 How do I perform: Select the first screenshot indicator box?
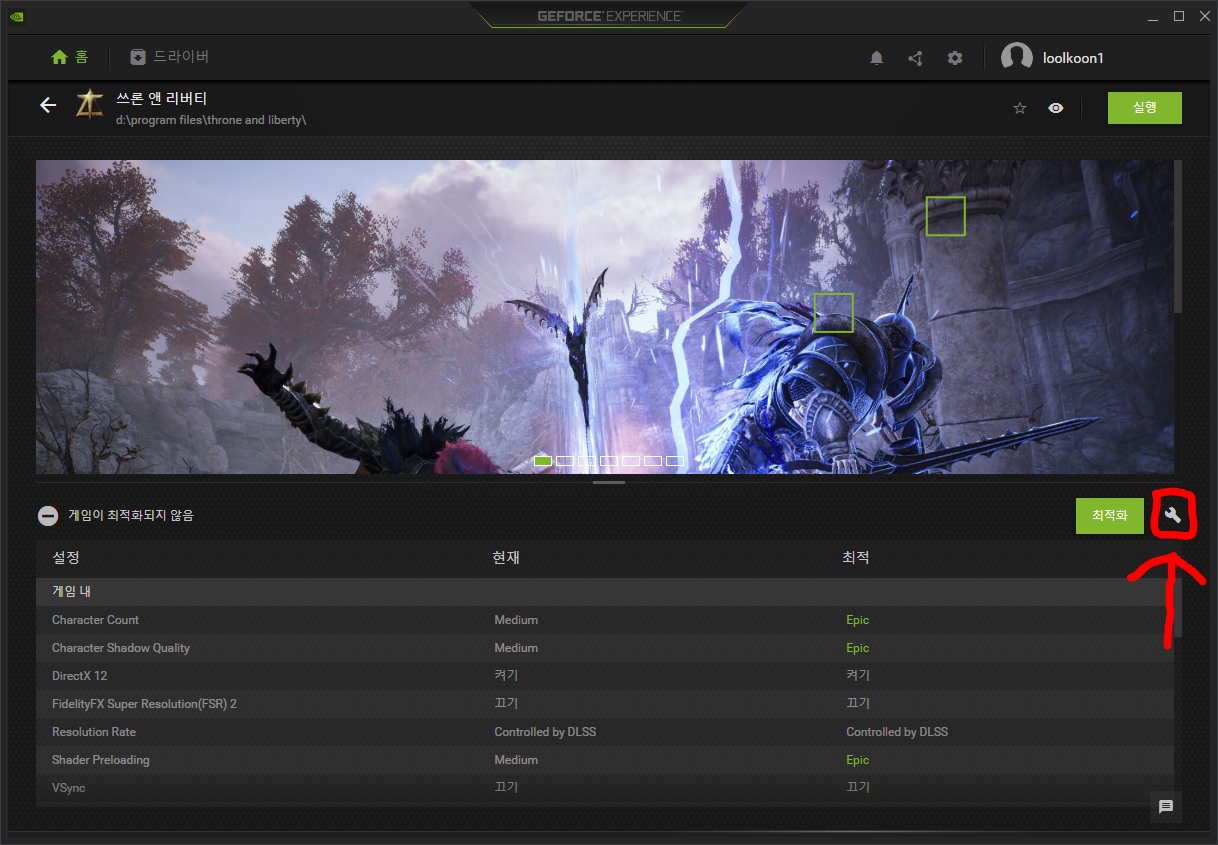point(543,461)
